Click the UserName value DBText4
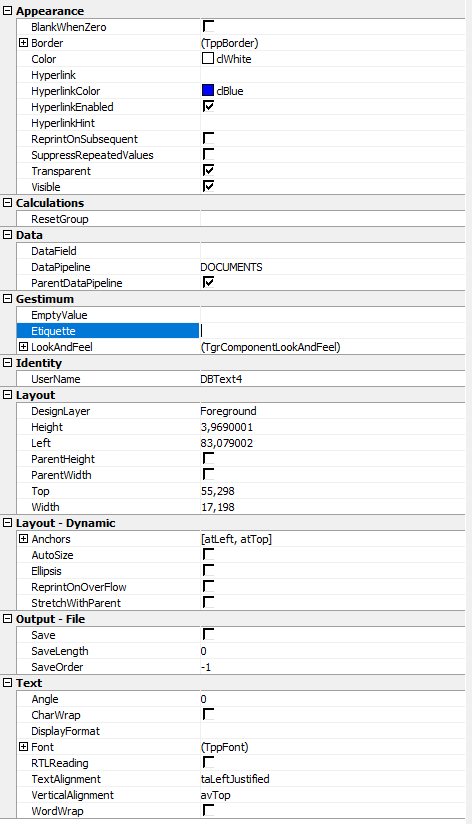Screen dimensions: 472x824 [221, 379]
